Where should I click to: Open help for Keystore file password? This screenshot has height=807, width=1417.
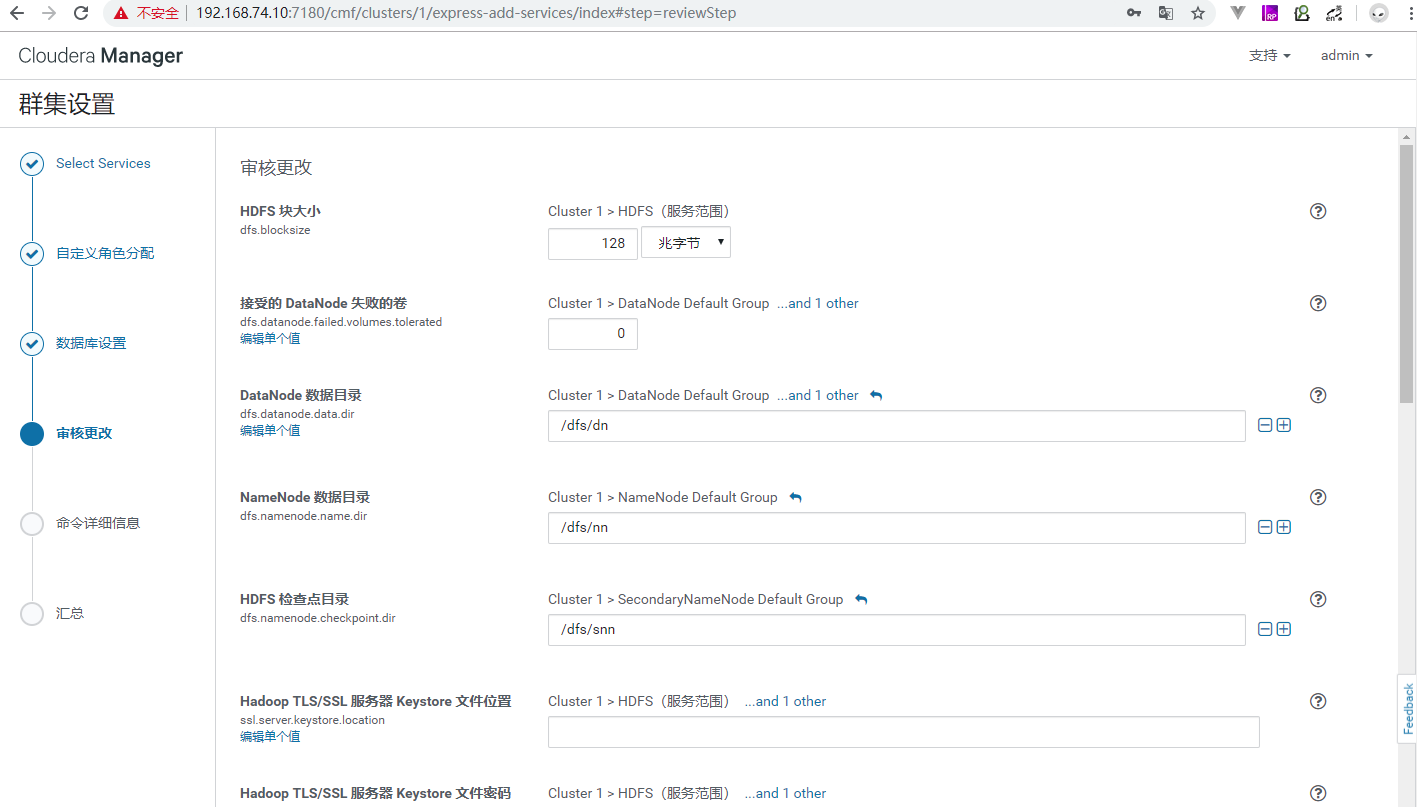pyautogui.click(x=1318, y=793)
